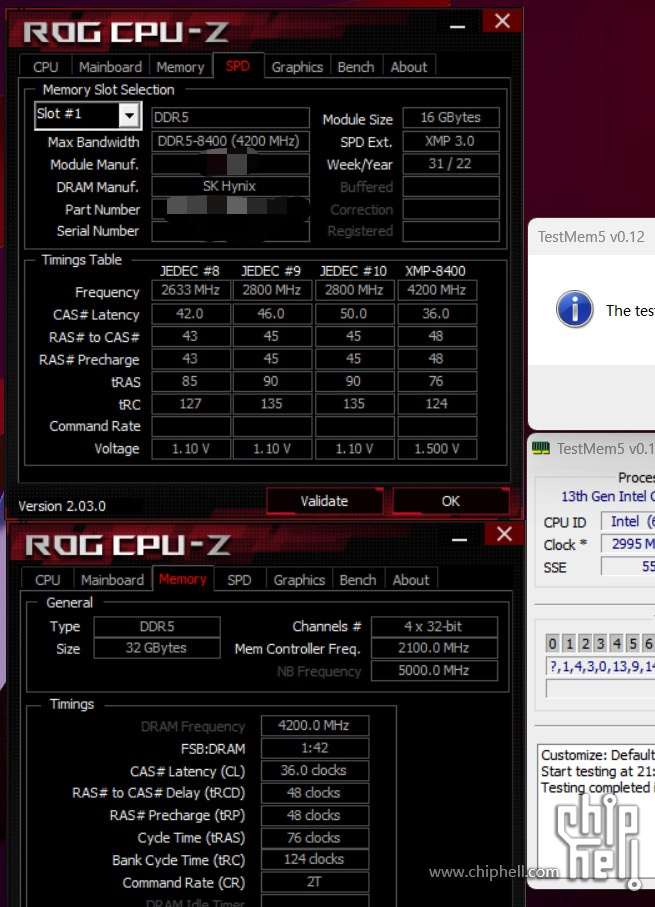
Task: Click the 31 / 22 Week/Year value
Action: tap(451, 164)
